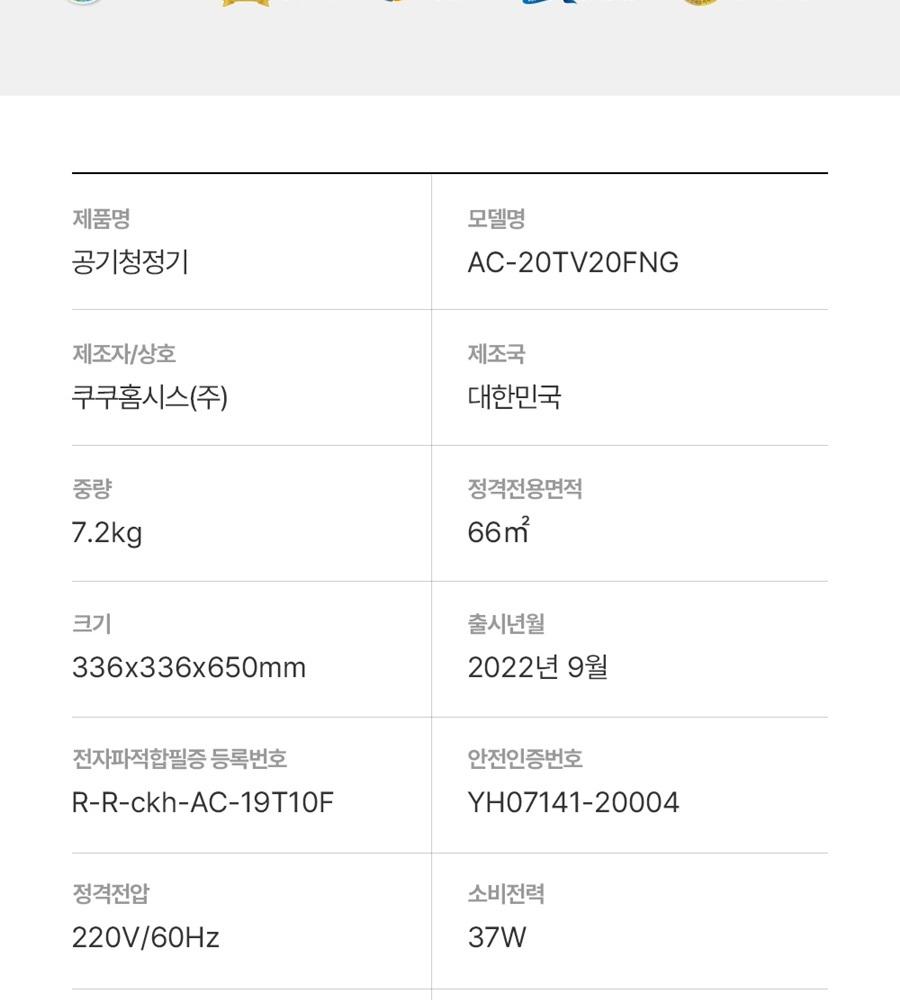Click the power consumption 37W value
This screenshot has width=900, height=1000.
pyautogui.click(x=497, y=938)
